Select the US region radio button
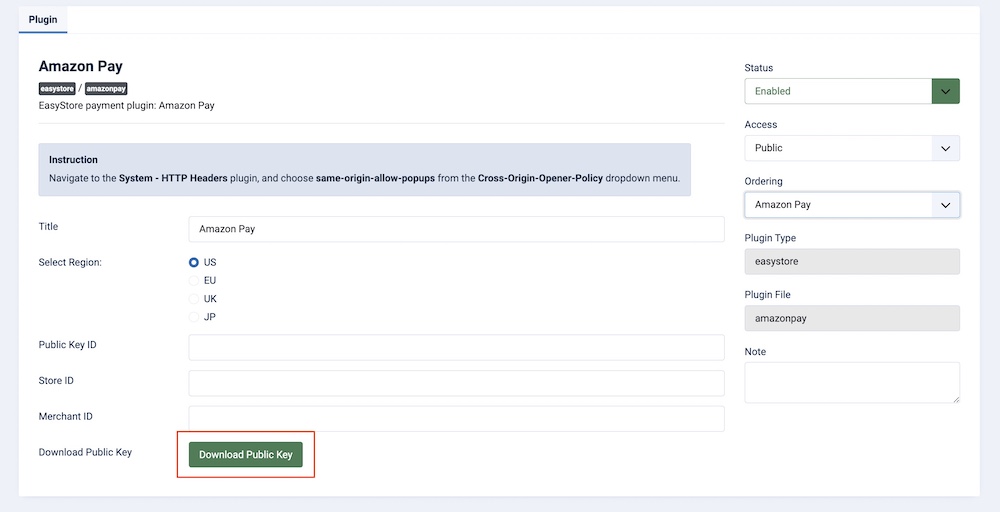The width and height of the screenshot is (1000, 512). click(194, 262)
